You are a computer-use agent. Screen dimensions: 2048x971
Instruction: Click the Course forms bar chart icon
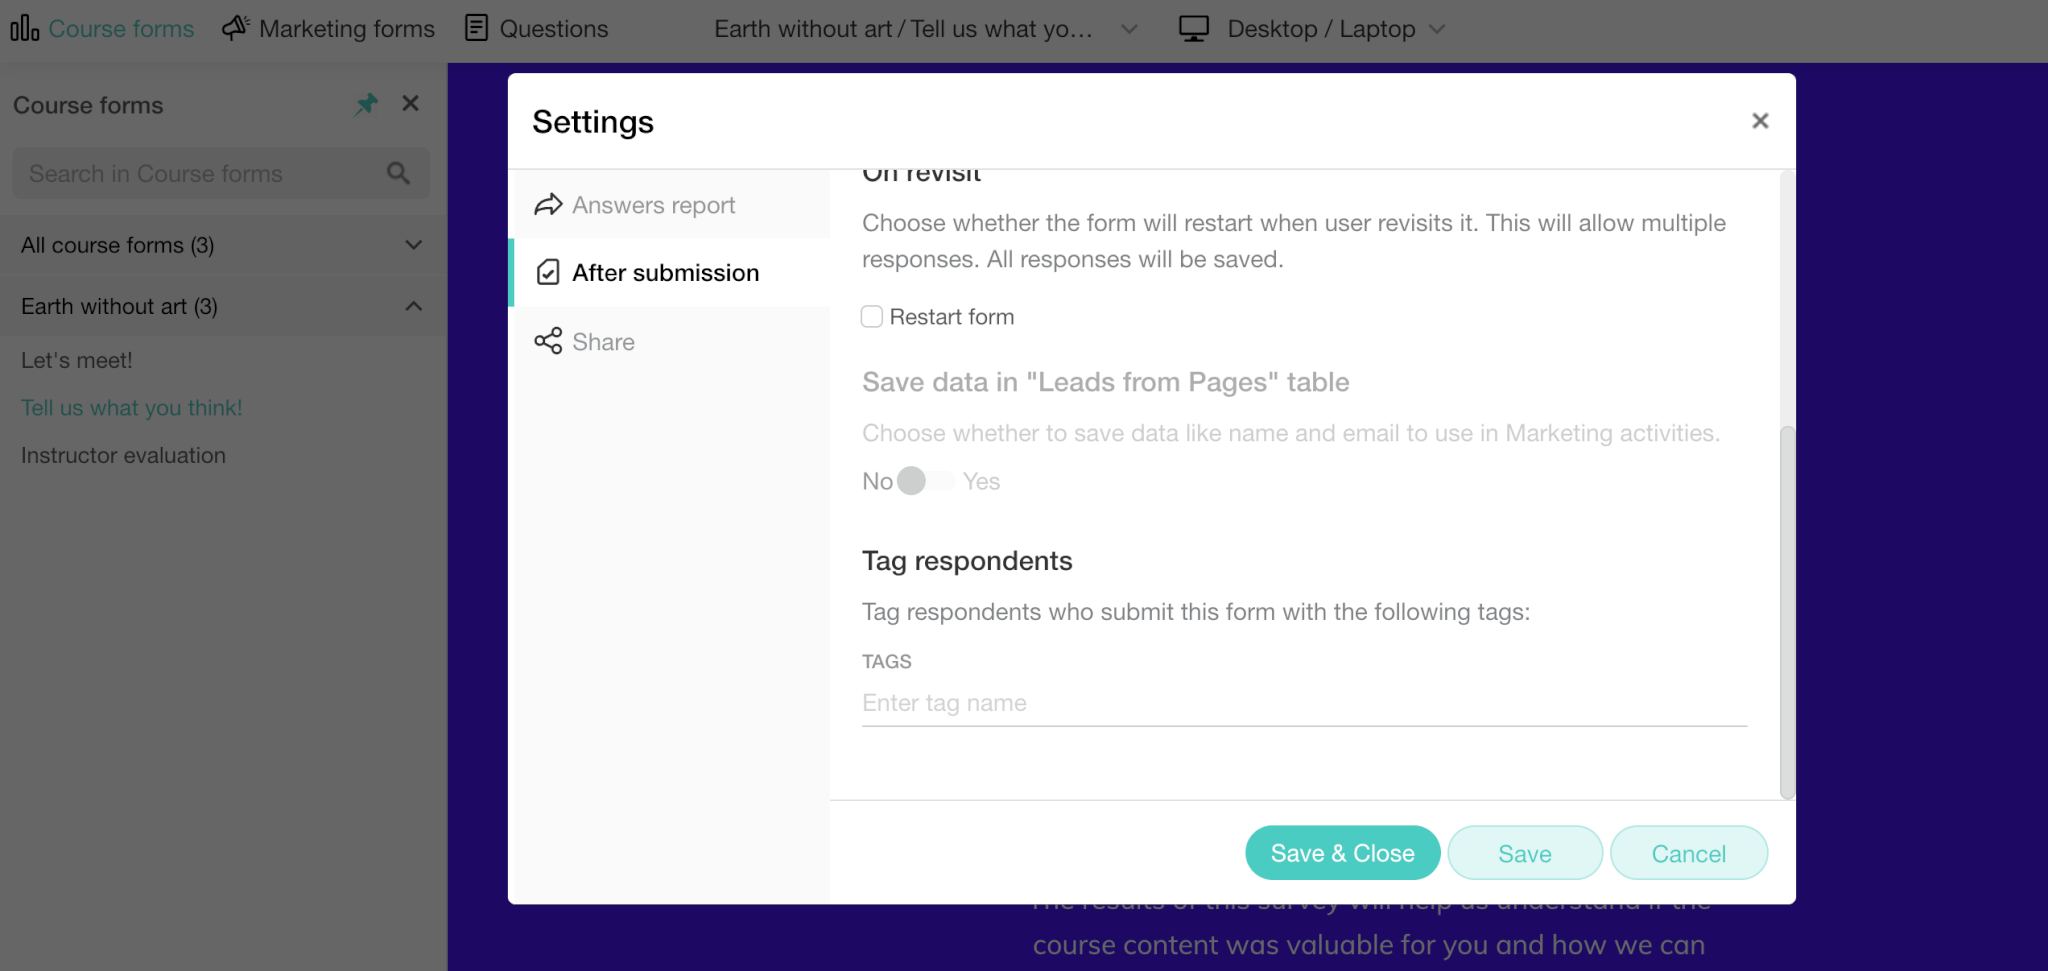point(23,28)
